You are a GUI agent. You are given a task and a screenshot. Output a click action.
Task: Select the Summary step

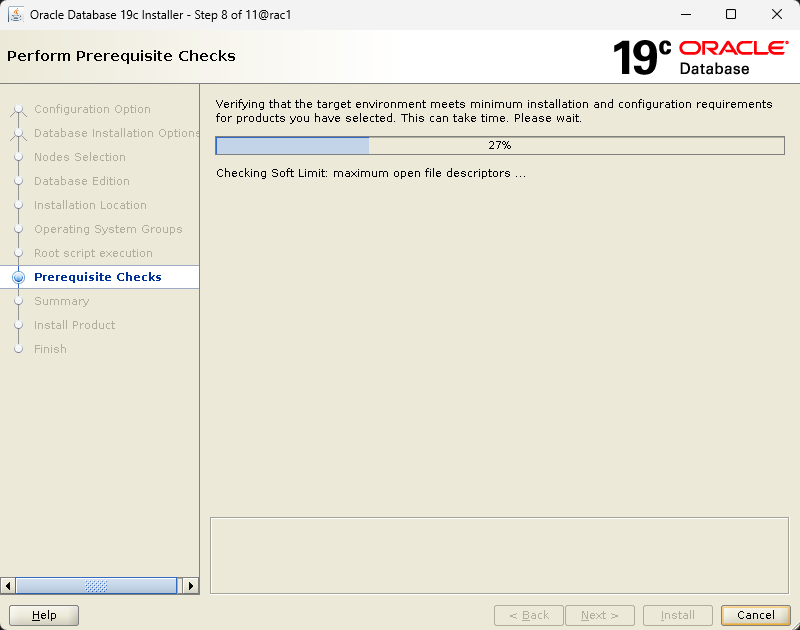62,301
